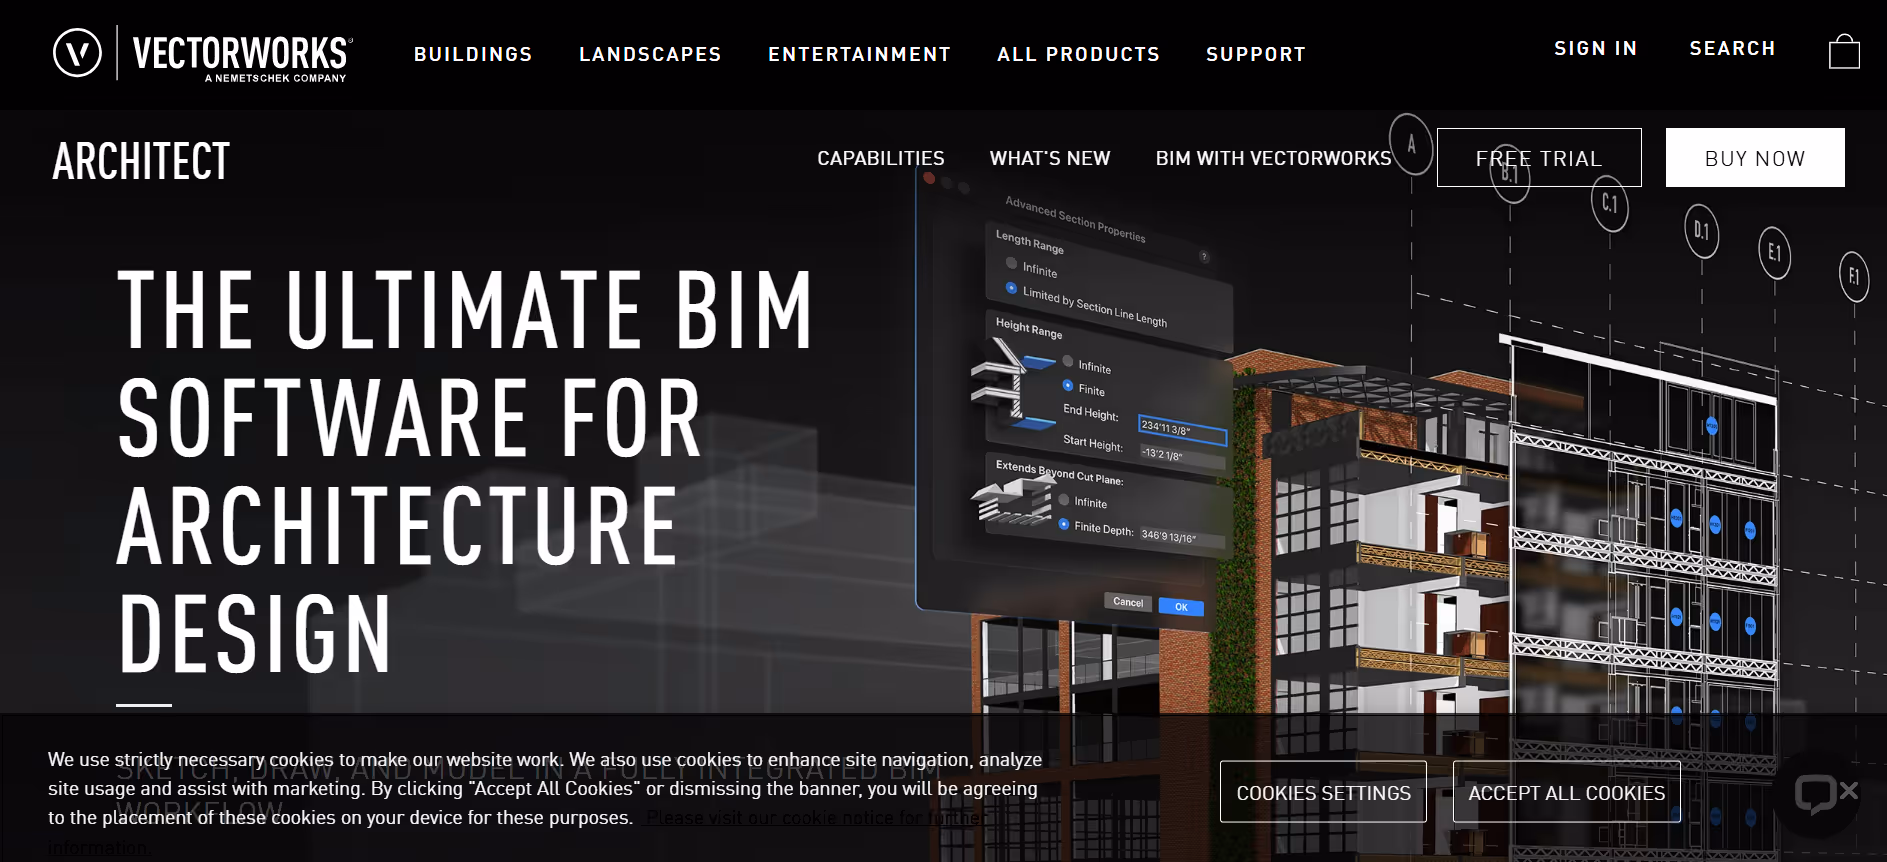This screenshot has width=1887, height=862.
Task: Go to What's New section
Action: (x=1049, y=158)
